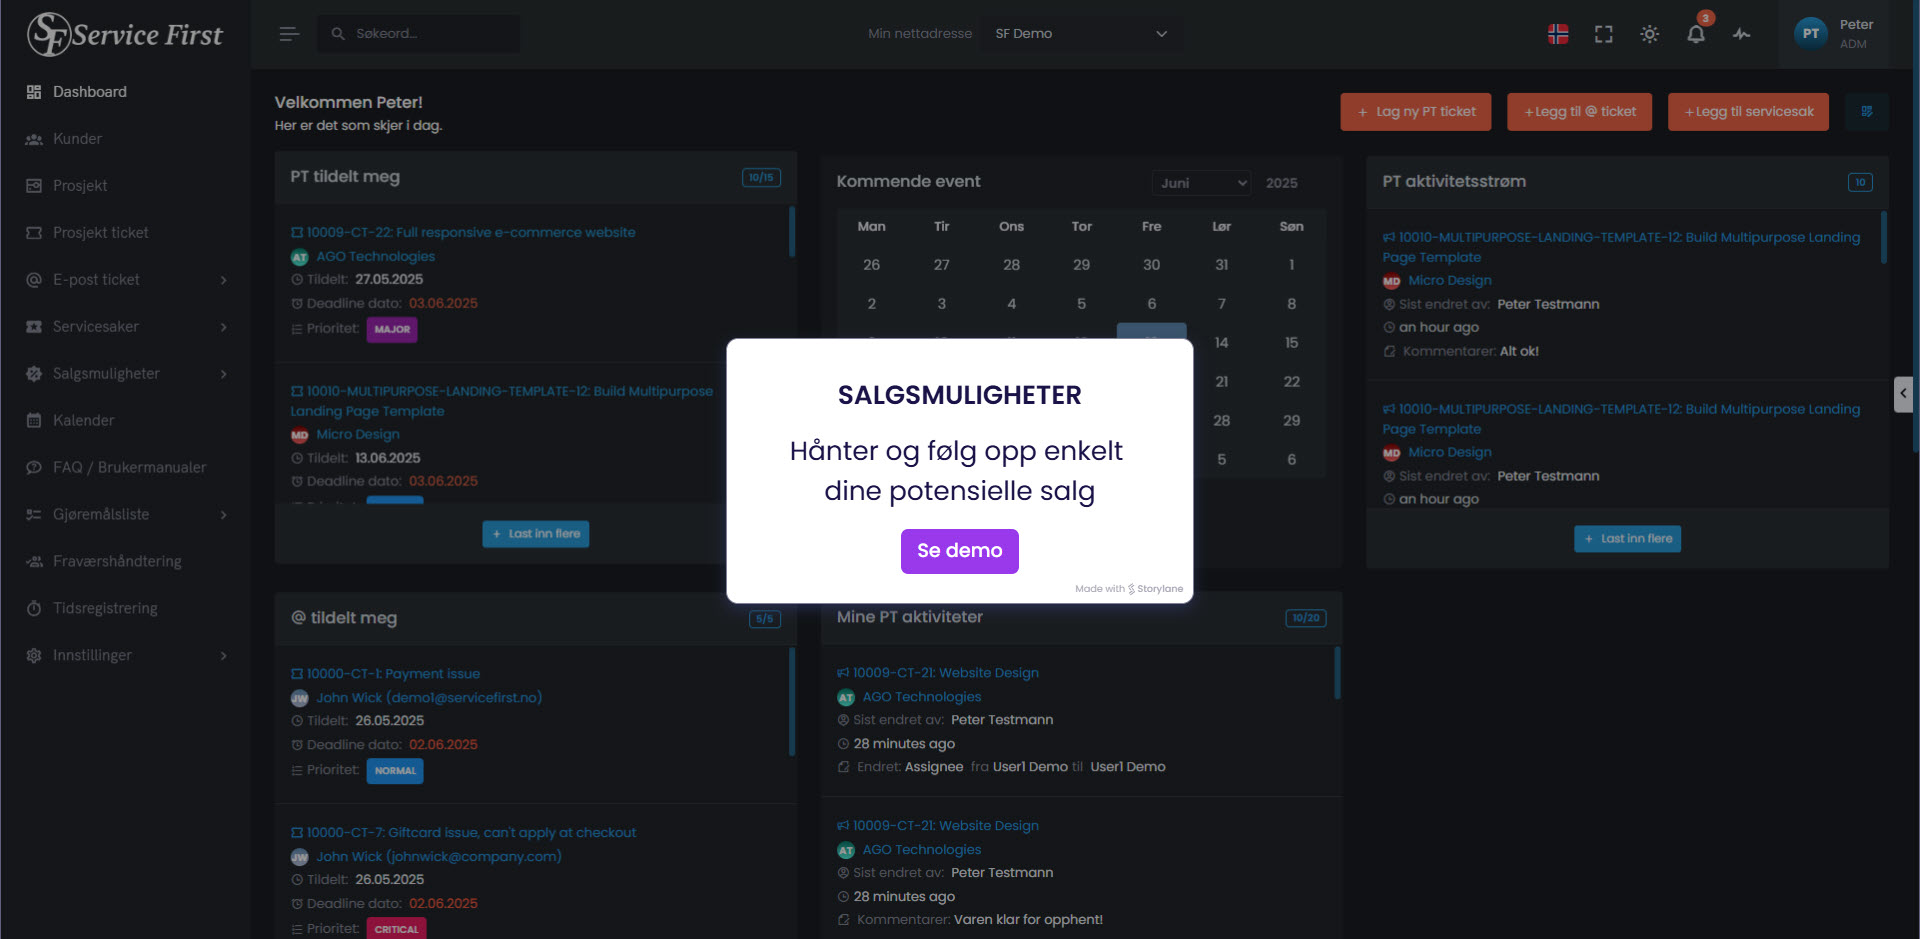Image resolution: width=1920 pixels, height=939 pixels.
Task: Click the dashboard layout settings icon
Action: pyautogui.click(x=1867, y=111)
